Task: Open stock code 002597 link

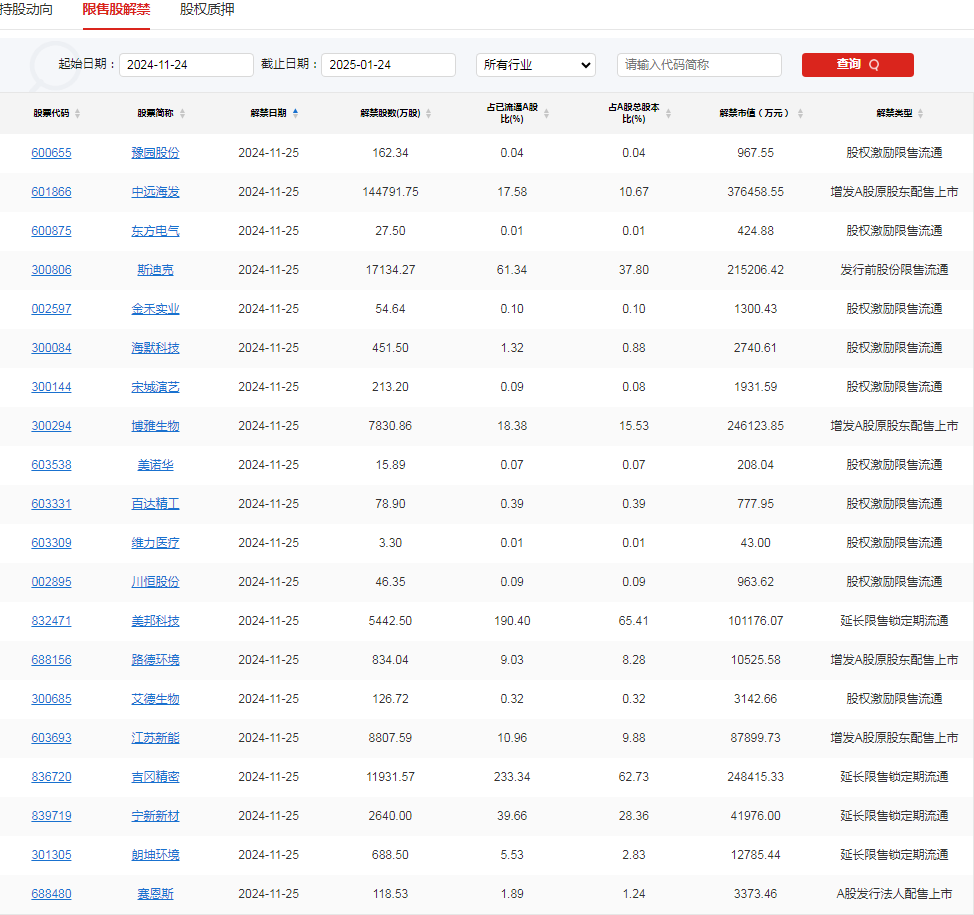Action: tap(52, 309)
